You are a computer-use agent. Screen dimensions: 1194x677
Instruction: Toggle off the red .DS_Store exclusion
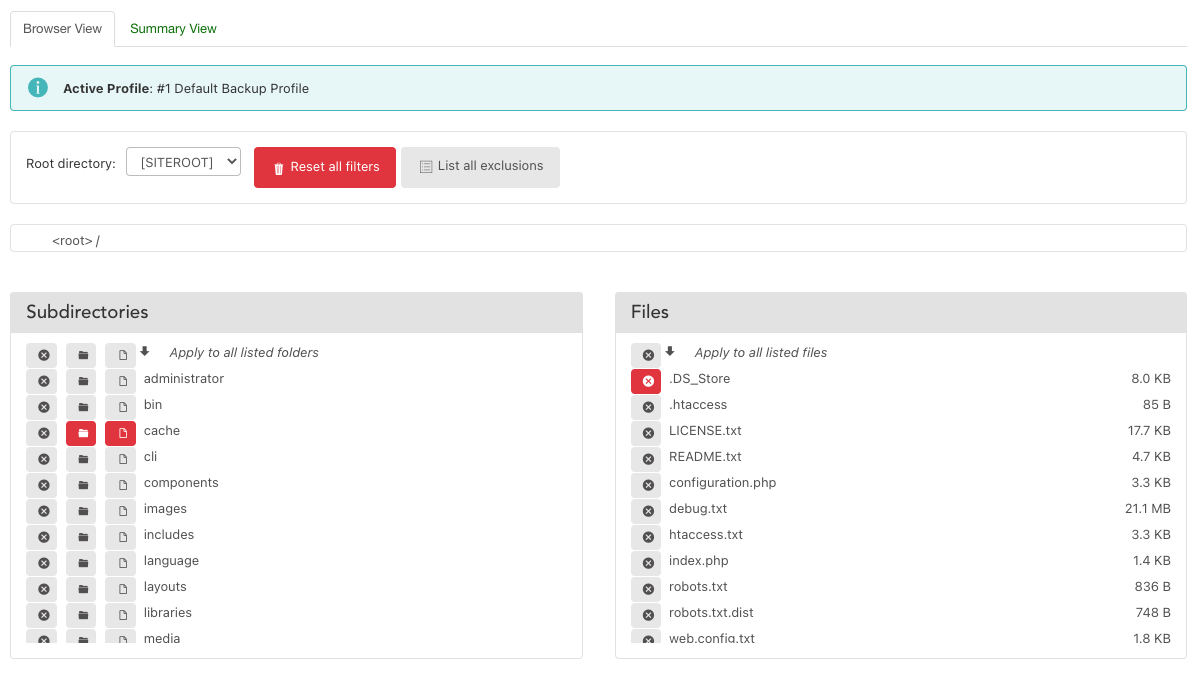pos(646,381)
